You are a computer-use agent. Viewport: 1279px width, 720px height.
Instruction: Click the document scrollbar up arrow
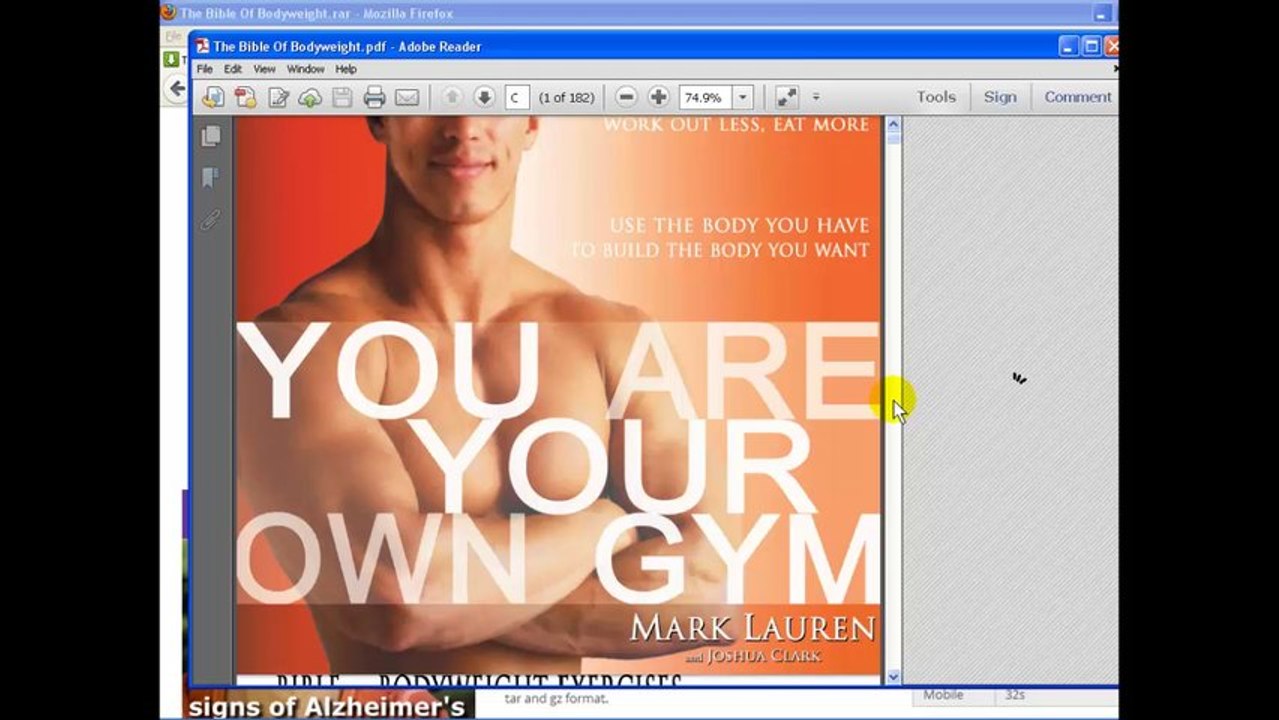tap(893, 126)
